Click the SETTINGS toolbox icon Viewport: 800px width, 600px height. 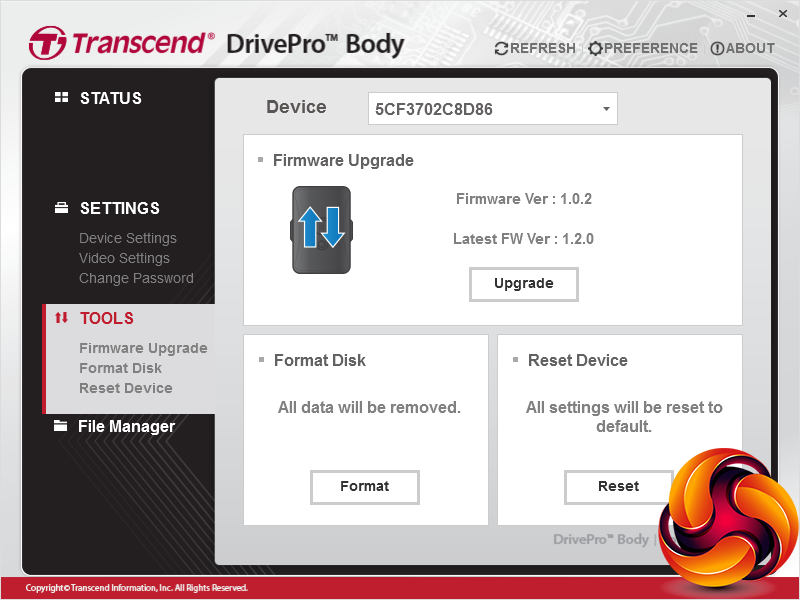(x=61, y=208)
